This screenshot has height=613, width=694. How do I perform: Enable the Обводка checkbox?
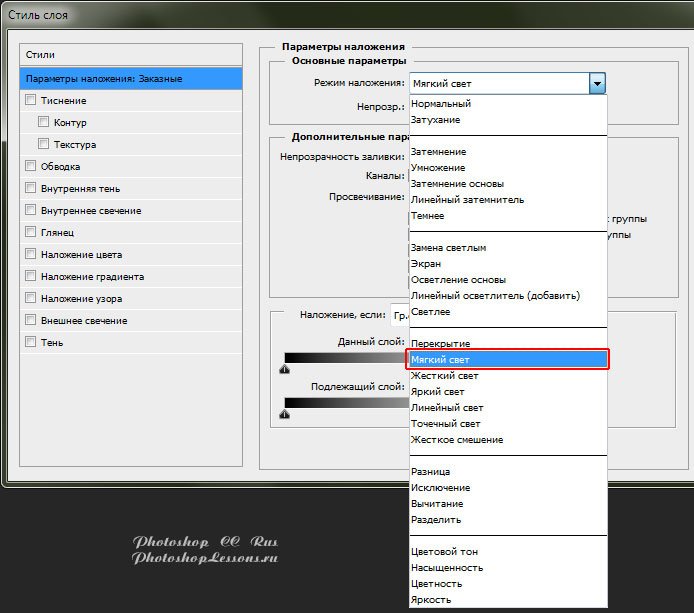[x=31, y=166]
